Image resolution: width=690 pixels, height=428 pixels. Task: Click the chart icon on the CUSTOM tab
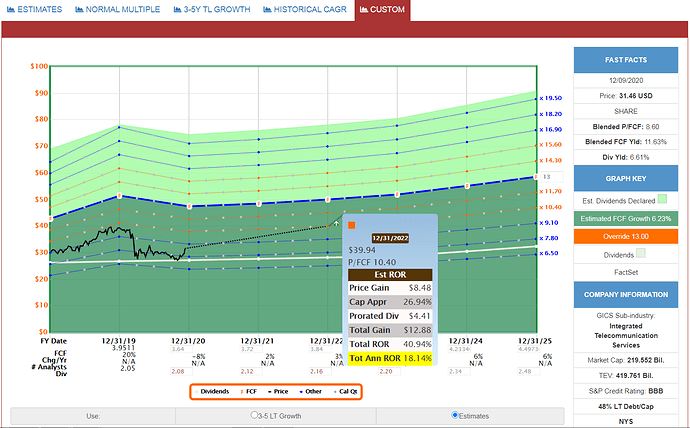tap(362, 9)
